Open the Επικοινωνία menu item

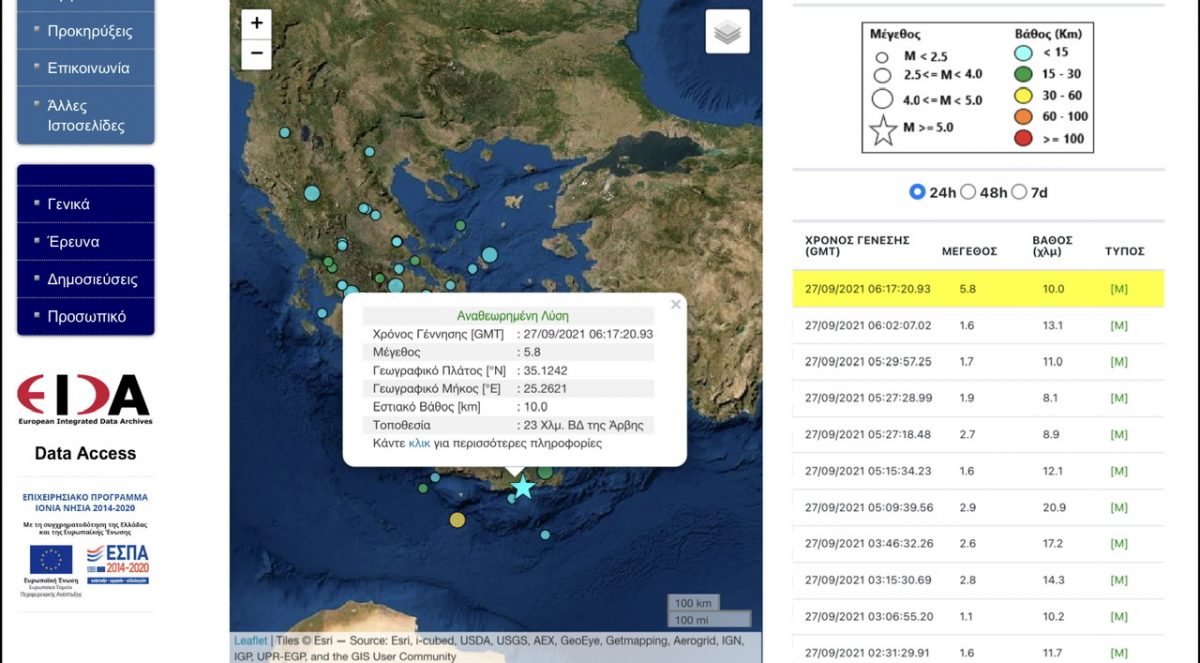[88, 68]
